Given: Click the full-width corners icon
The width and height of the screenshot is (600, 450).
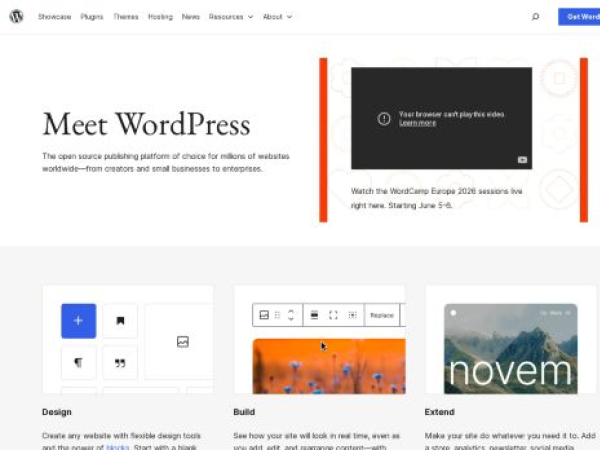Looking at the screenshot, I should click(x=333, y=315).
